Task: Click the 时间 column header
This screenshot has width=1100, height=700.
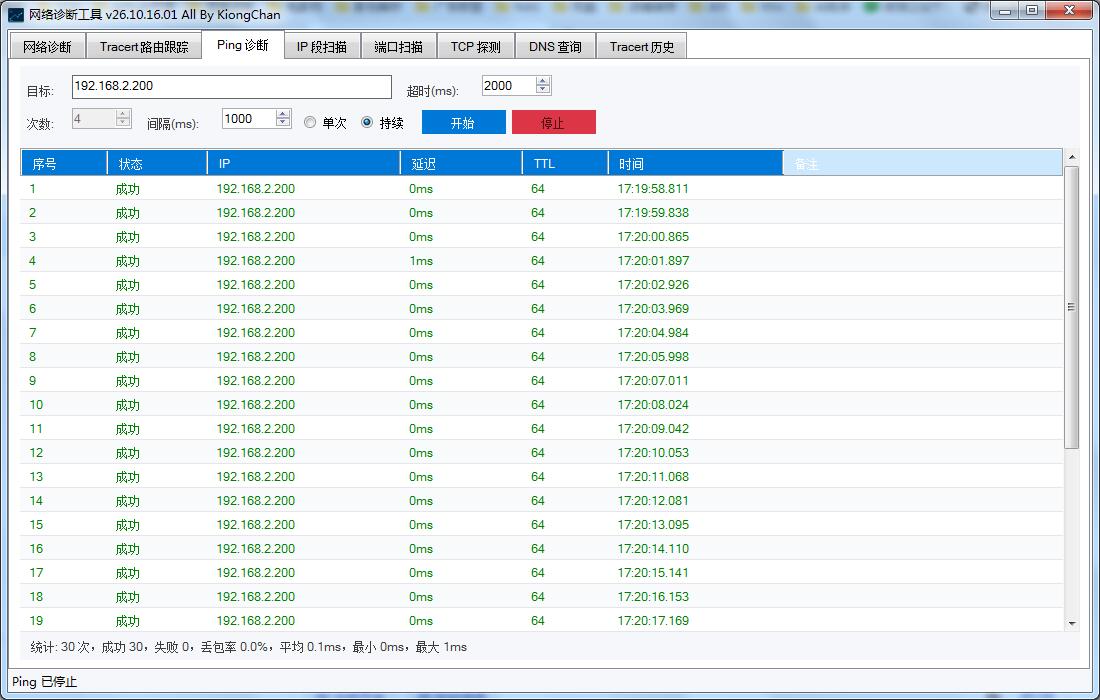Action: tap(695, 163)
